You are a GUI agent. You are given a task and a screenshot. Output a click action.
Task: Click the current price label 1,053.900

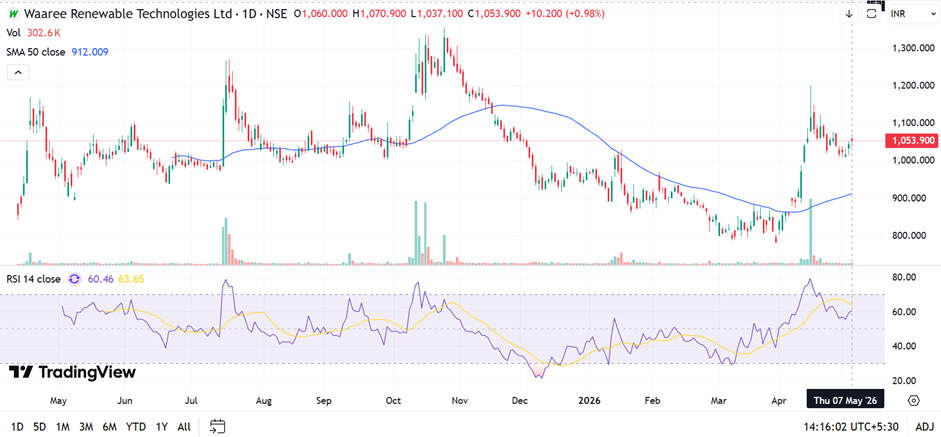[x=910, y=141]
